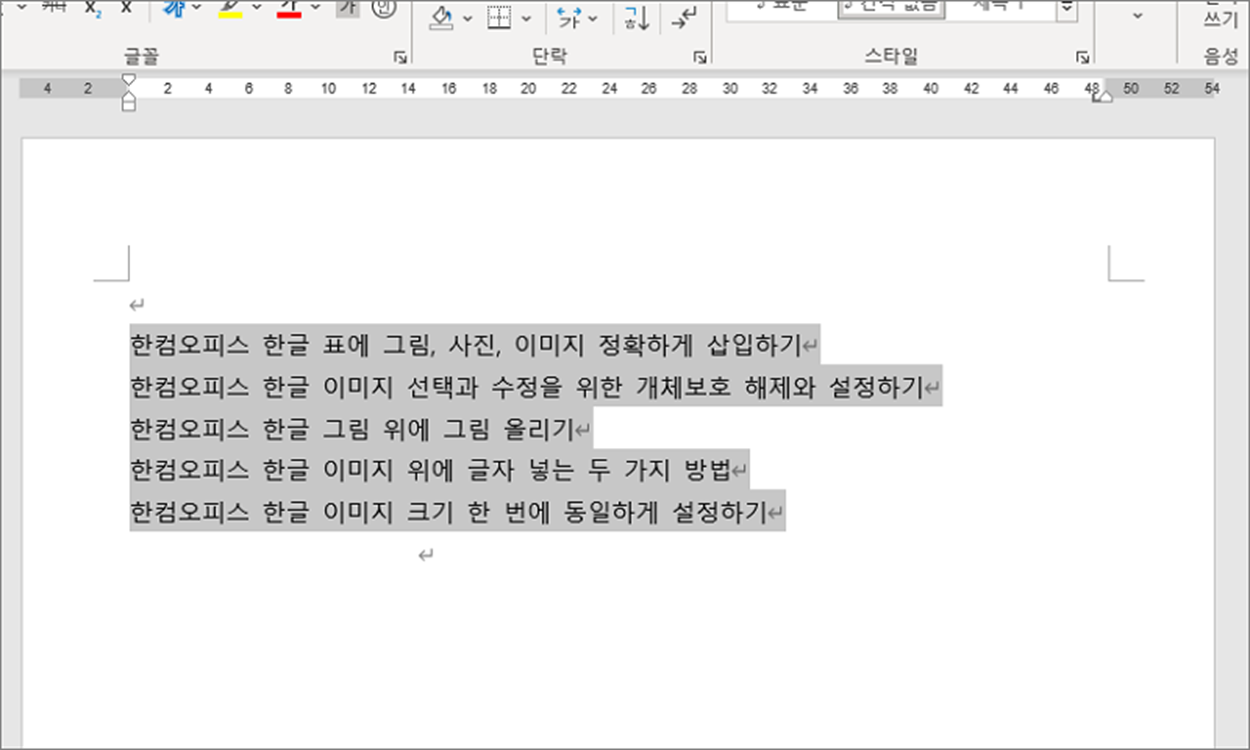Apply paragraph shading paint bucket

[x=443, y=18]
